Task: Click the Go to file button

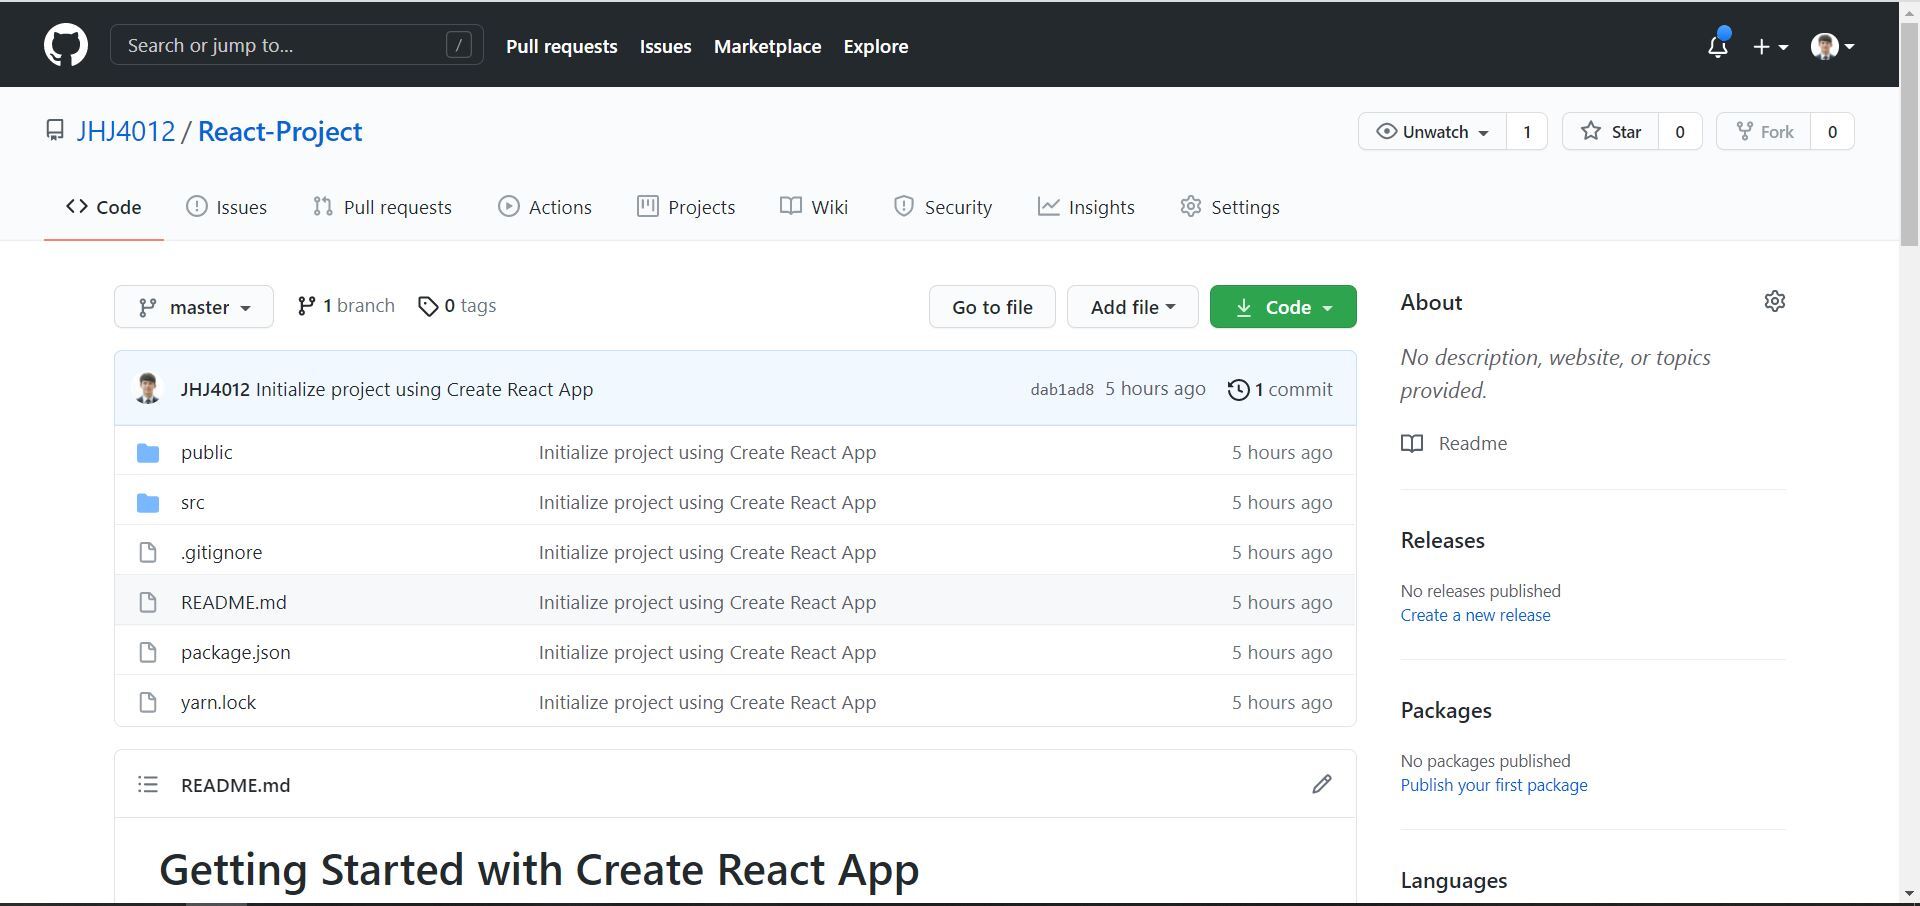Action: 991,306
